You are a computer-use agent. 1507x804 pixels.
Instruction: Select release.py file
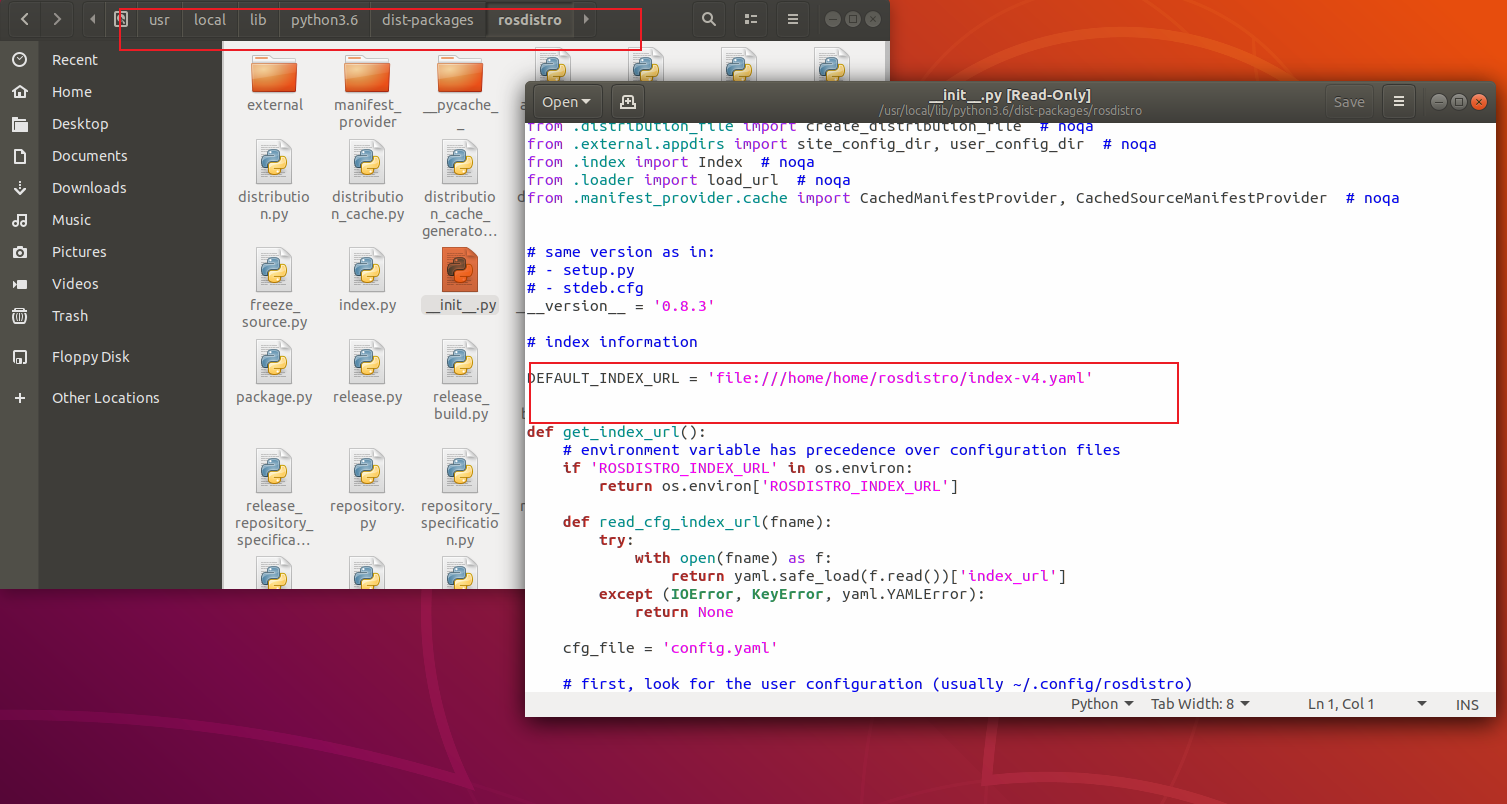(x=367, y=372)
